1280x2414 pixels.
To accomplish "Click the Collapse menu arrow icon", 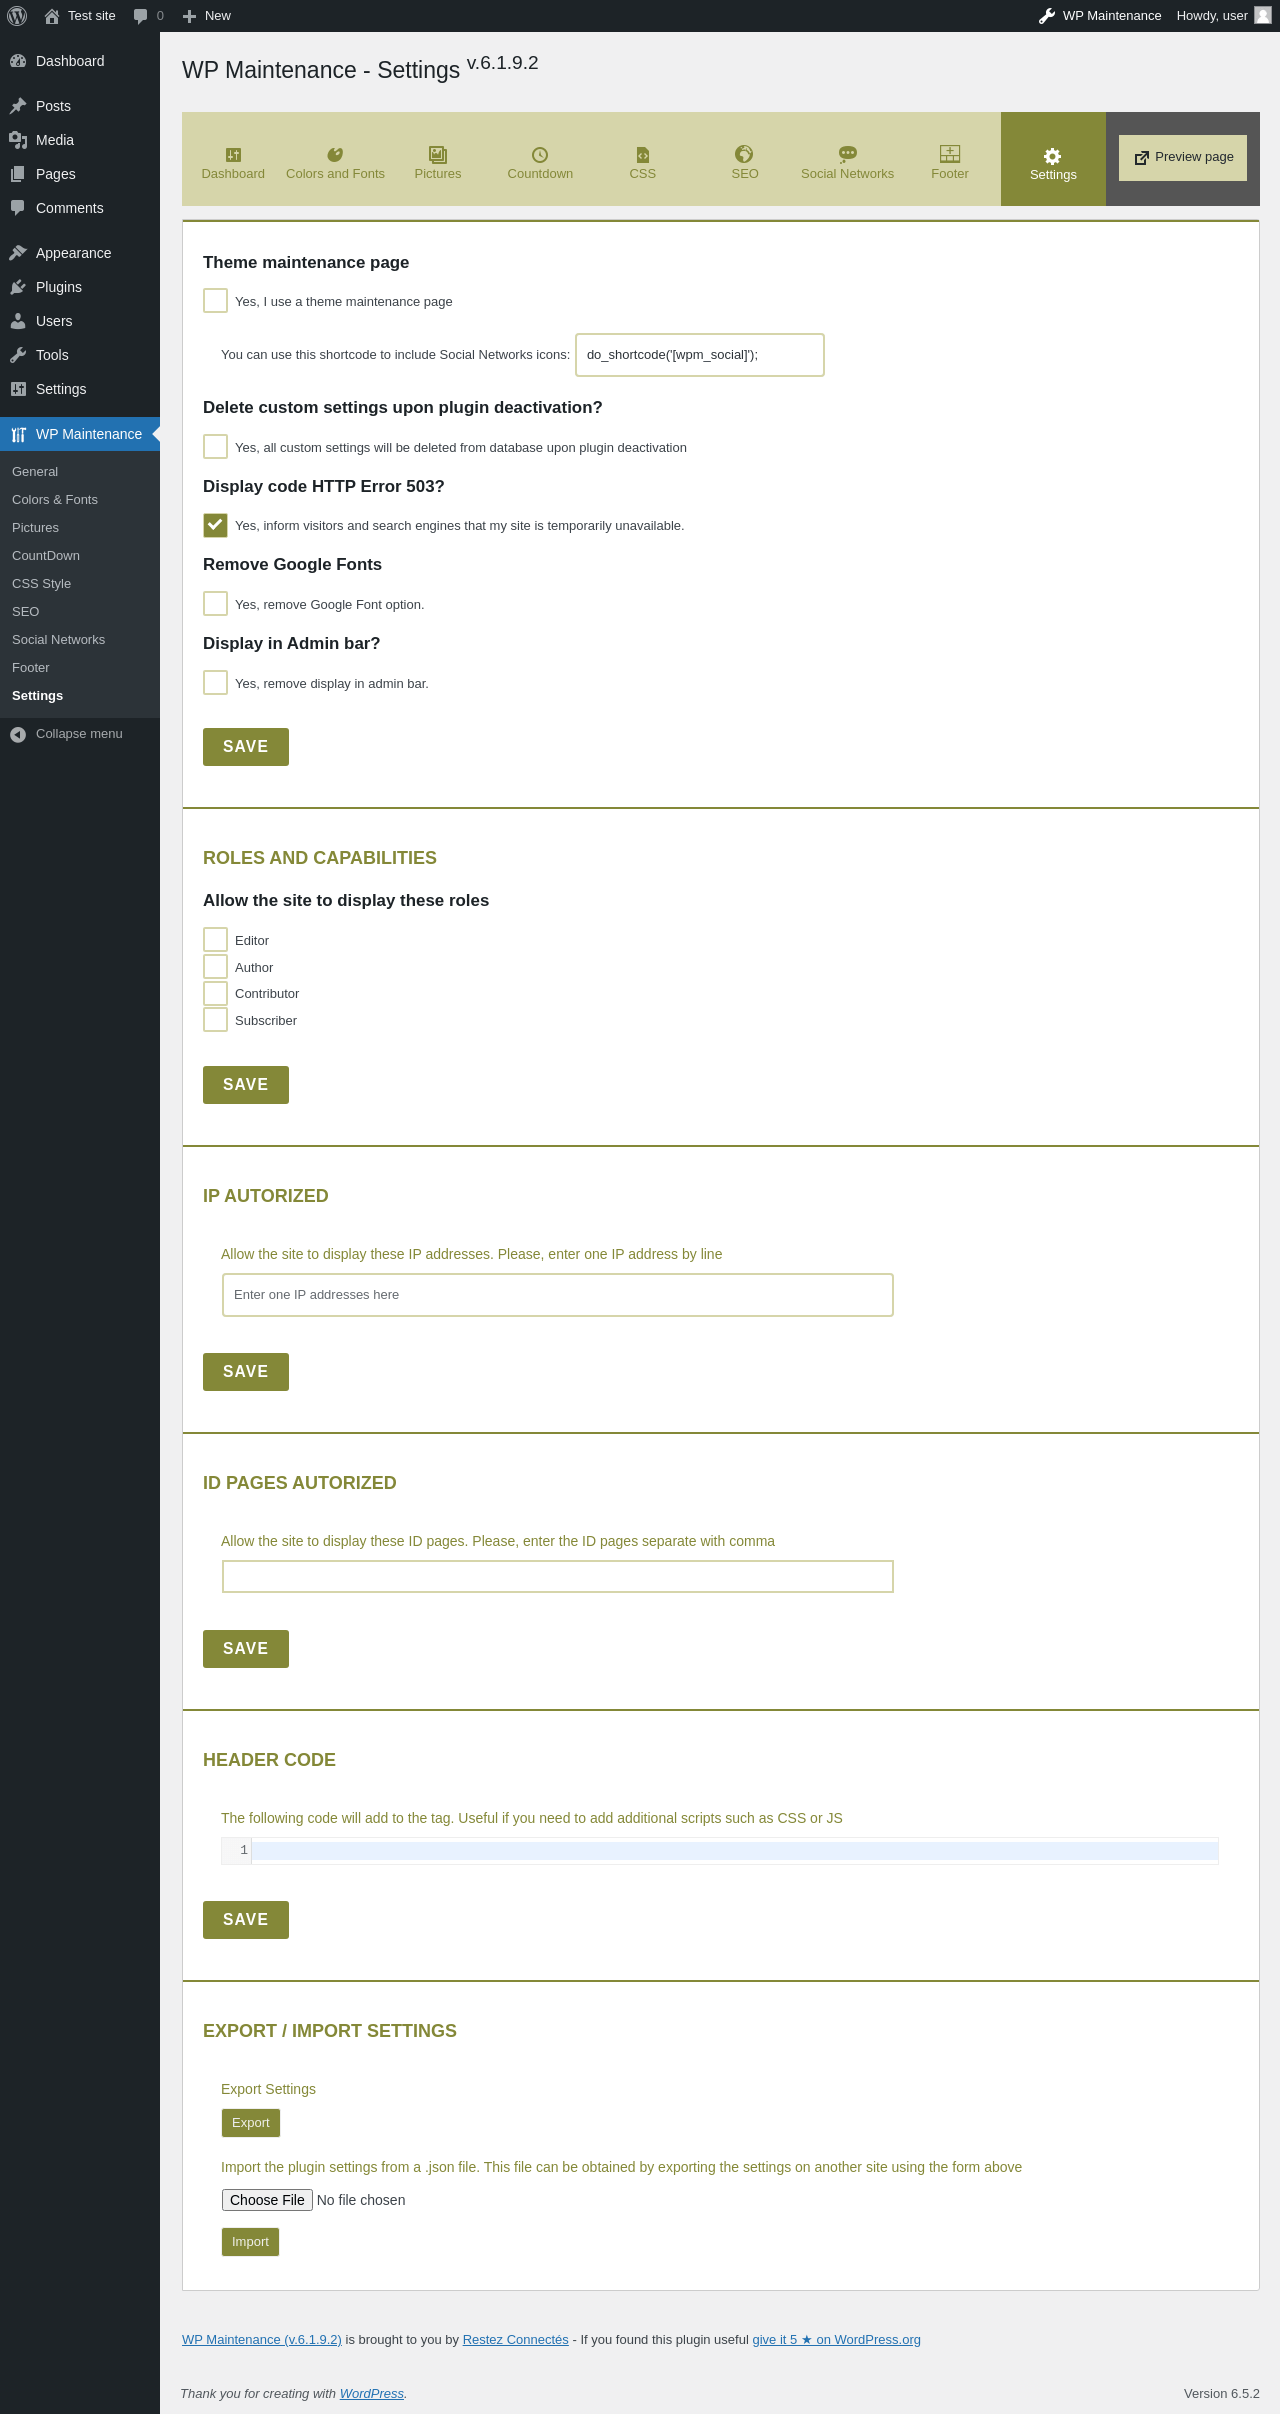I will pos(18,734).
